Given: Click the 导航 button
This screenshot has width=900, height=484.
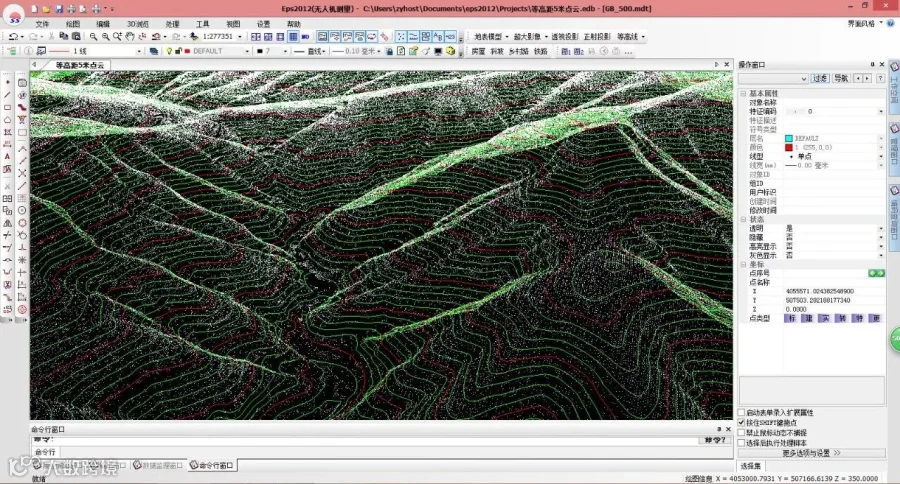Looking at the screenshot, I should click(x=841, y=78).
